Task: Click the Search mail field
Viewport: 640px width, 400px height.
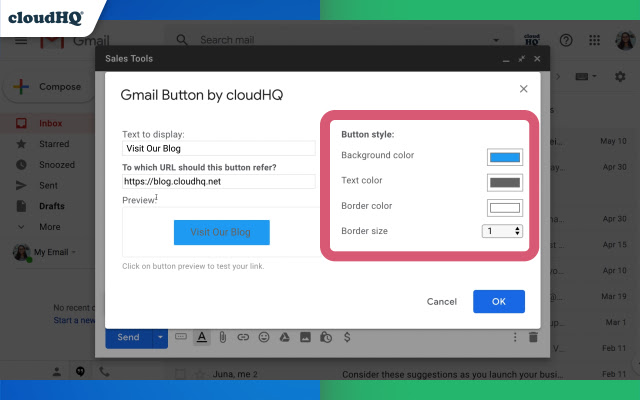Action: [339, 40]
